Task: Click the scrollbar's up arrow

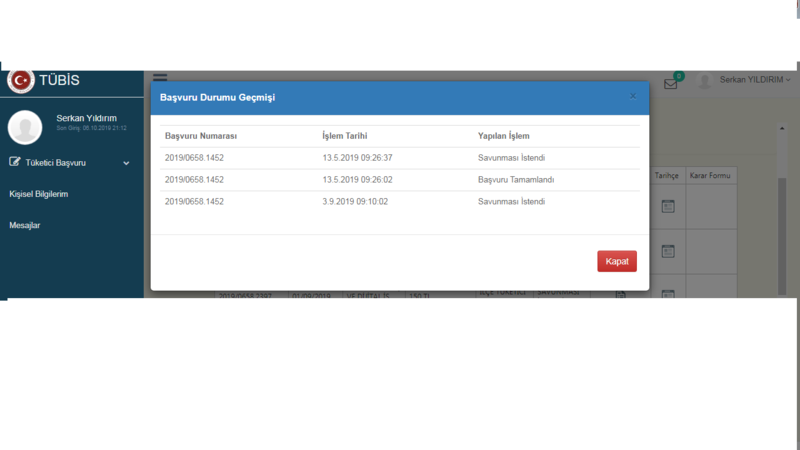Action: tap(782, 129)
